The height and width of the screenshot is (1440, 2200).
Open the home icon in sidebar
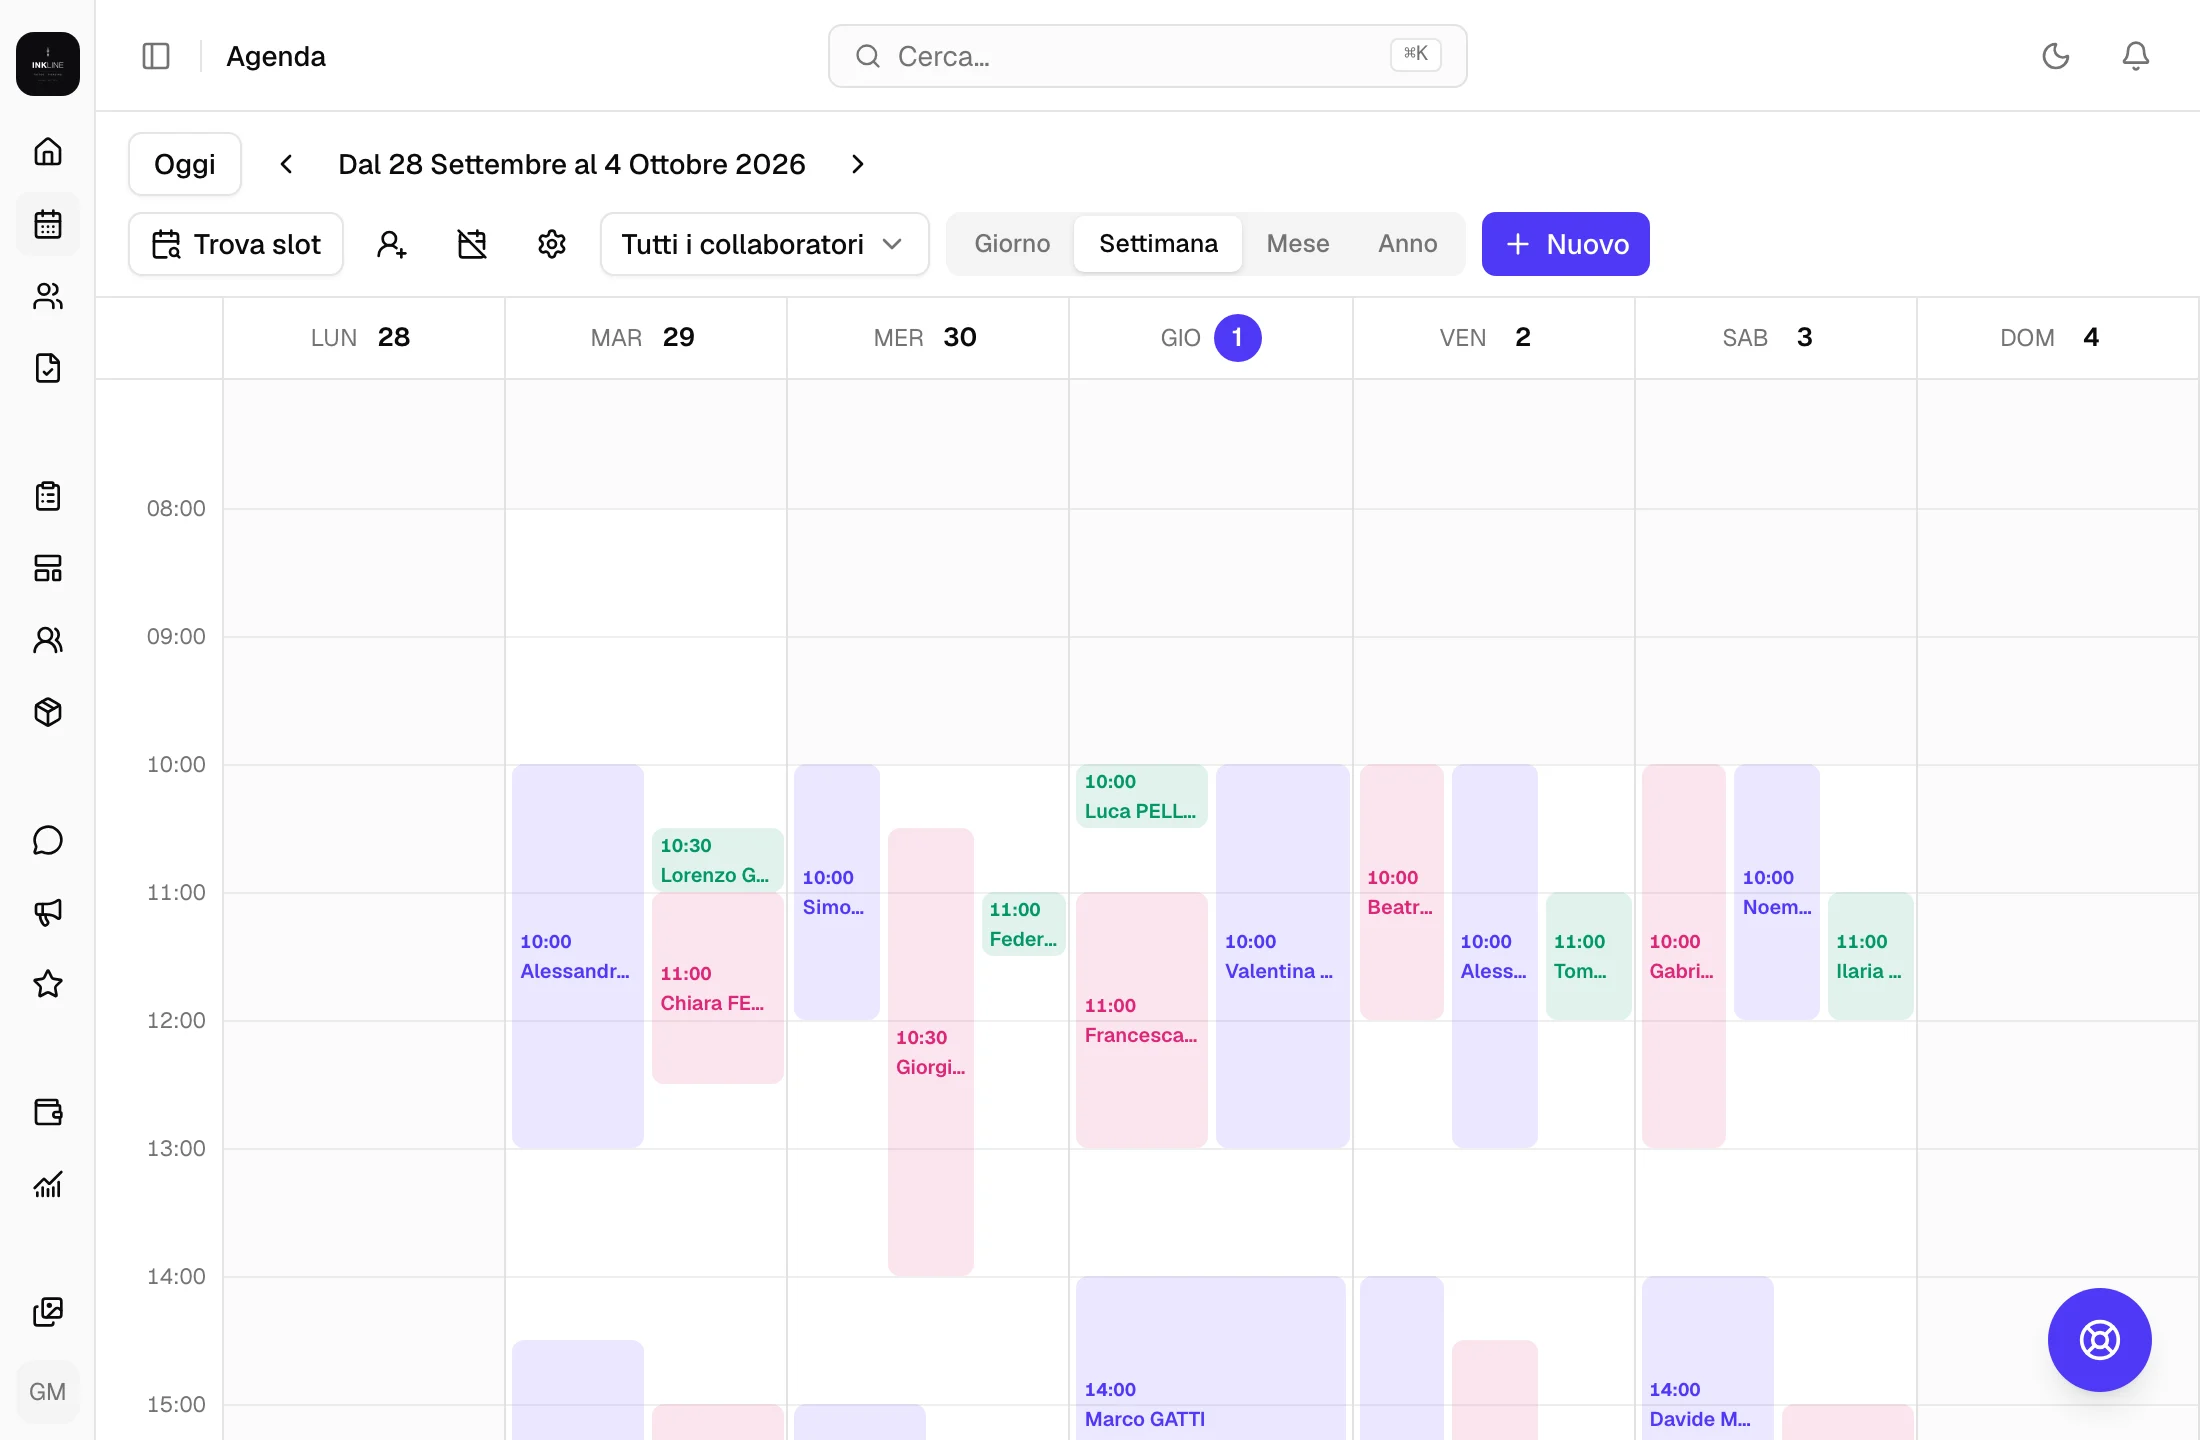[48, 152]
